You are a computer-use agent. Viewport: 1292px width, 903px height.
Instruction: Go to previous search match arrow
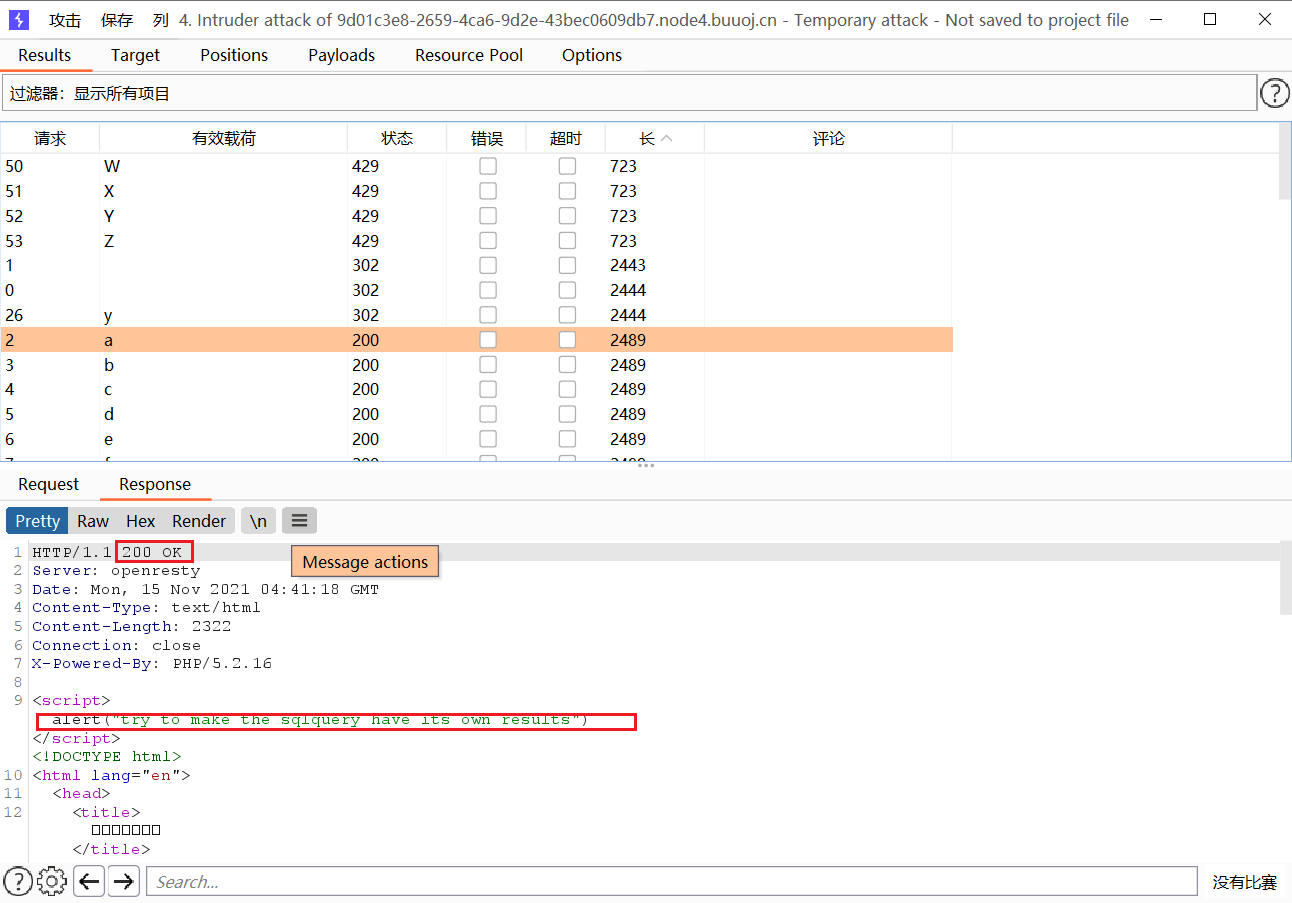[89, 881]
